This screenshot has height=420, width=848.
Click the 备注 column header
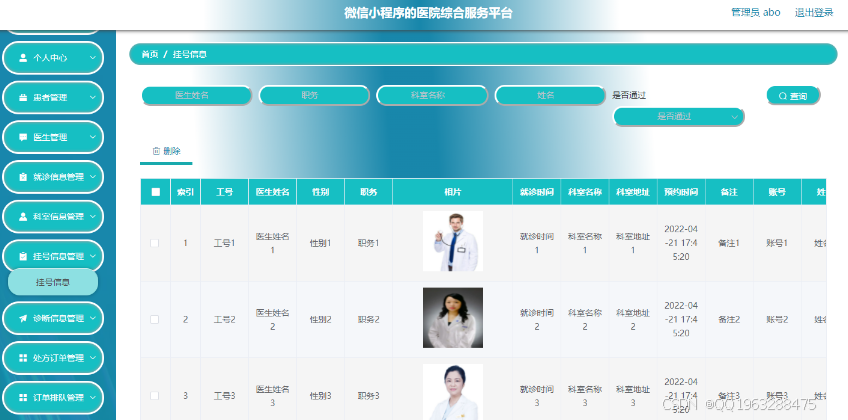point(729,192)
